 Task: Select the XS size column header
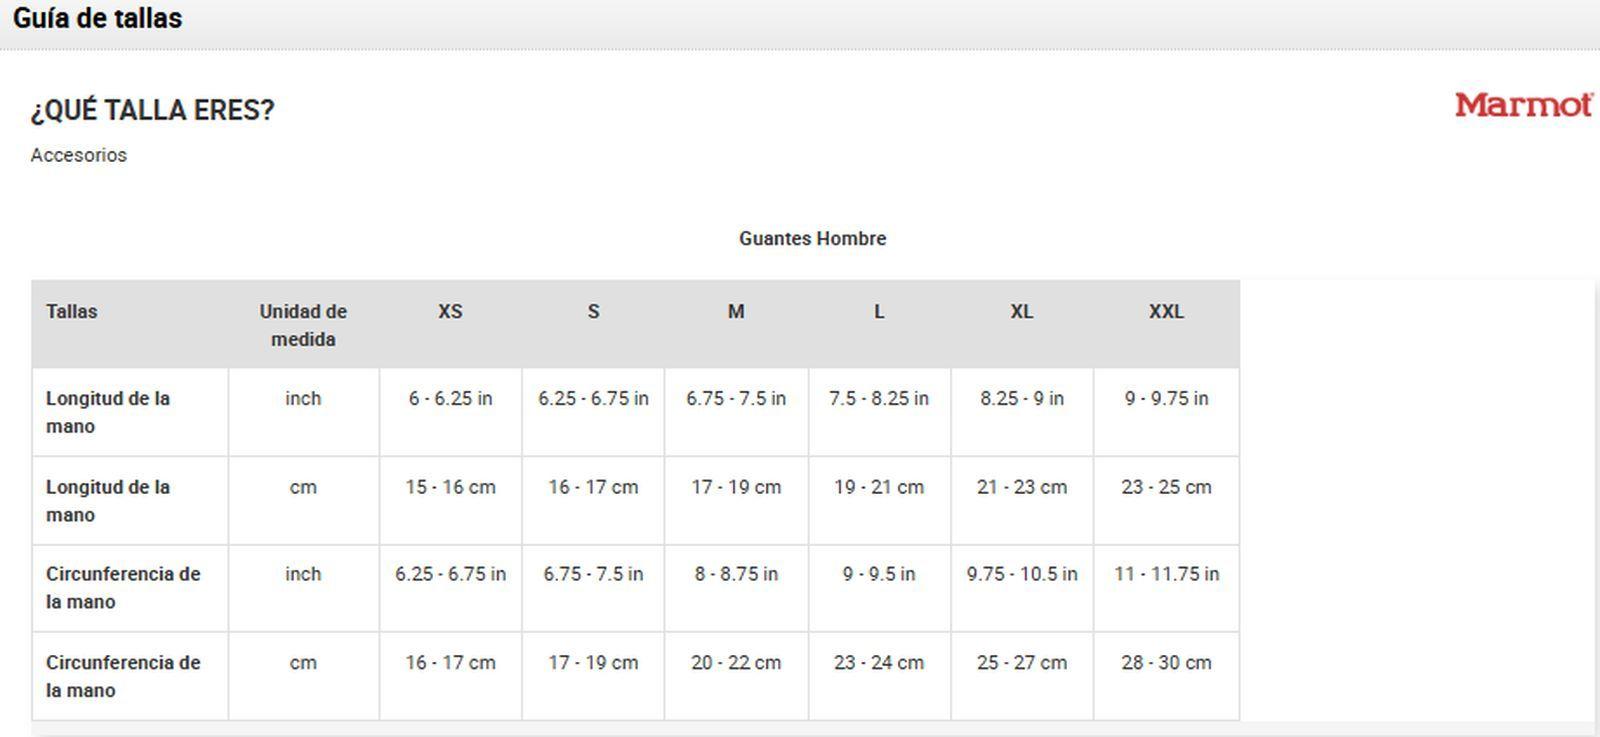(x=450, y=312)
